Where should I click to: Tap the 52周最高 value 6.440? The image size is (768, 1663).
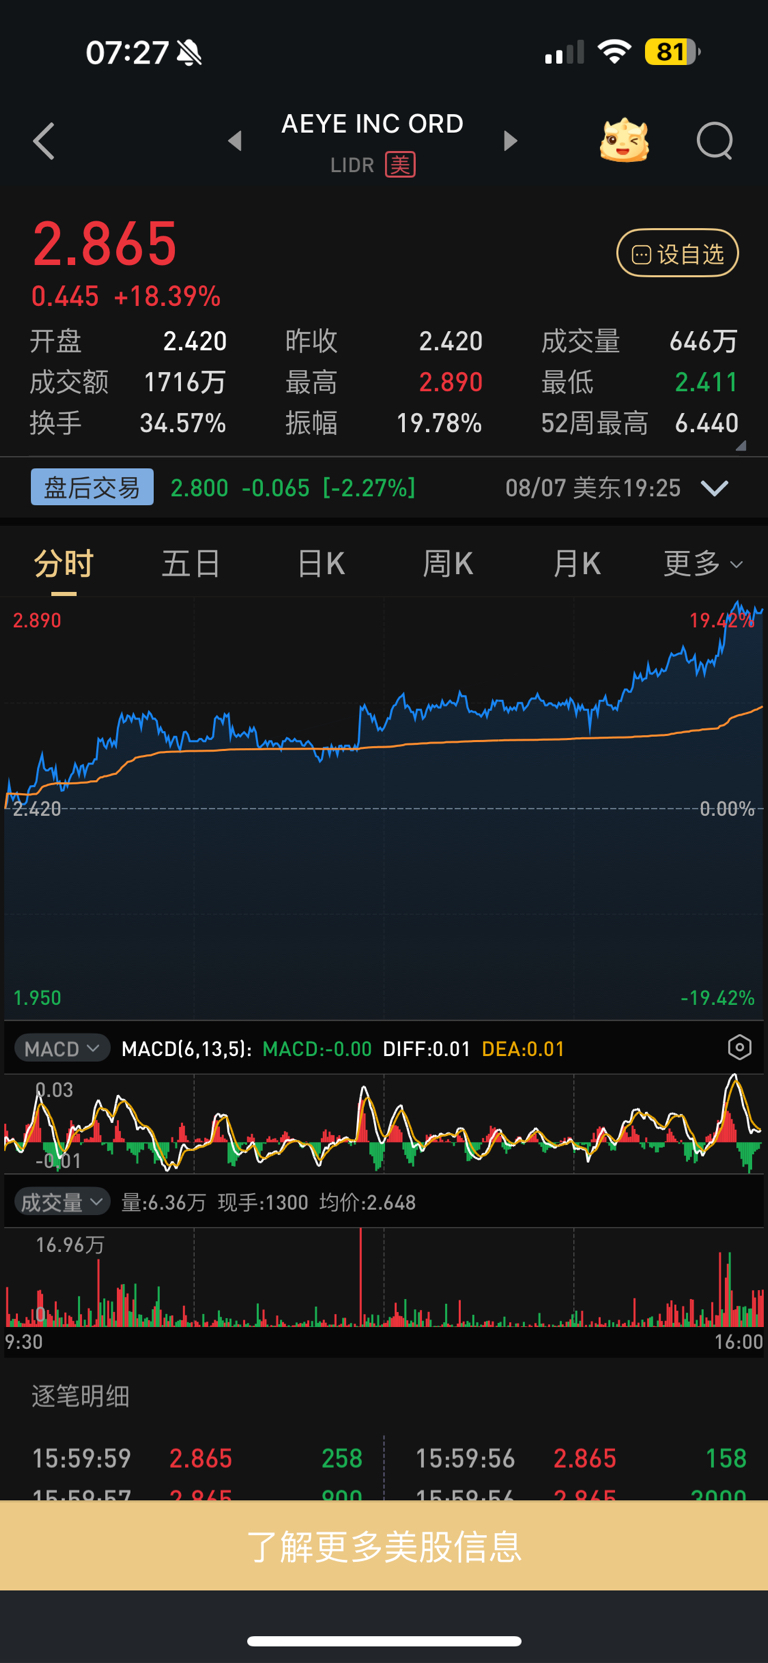[x=706, y=423]
